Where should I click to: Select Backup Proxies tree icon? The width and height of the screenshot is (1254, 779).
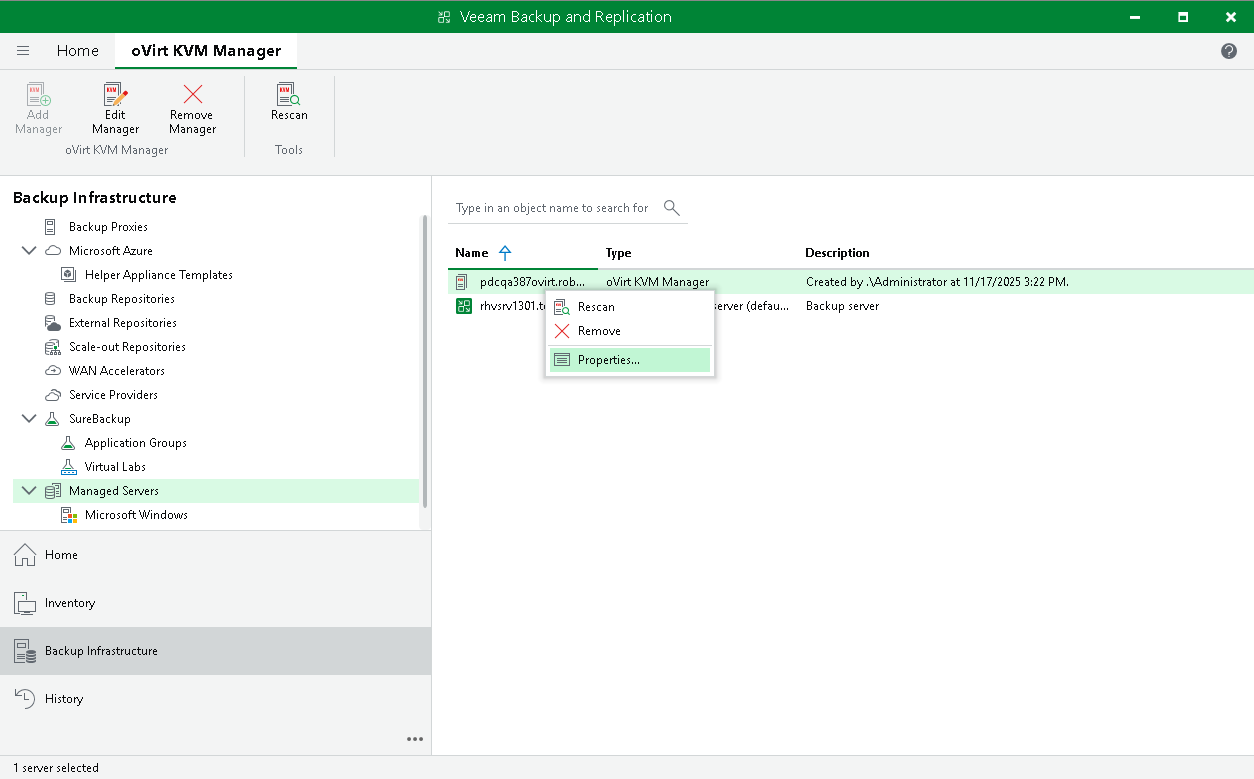tap(52, 227)
